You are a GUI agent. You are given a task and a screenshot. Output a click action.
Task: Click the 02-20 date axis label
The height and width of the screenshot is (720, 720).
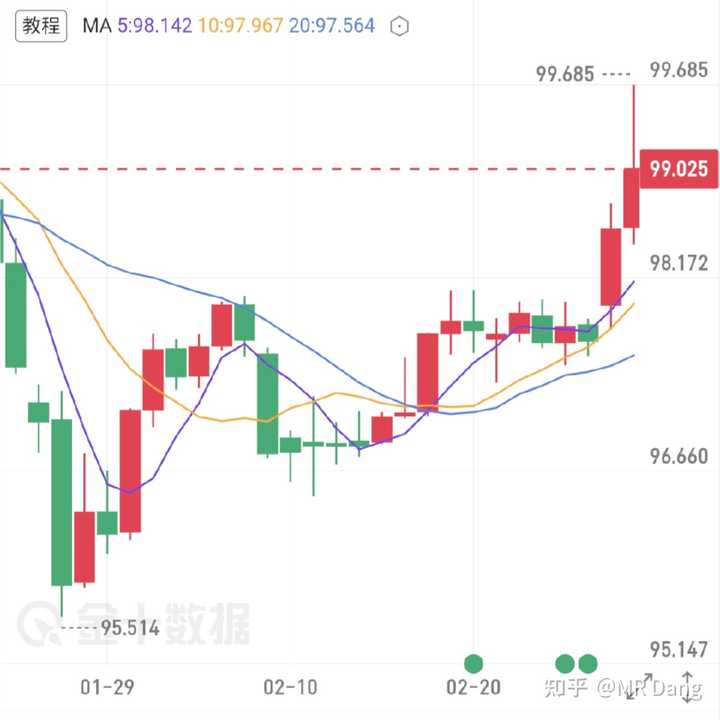[473, 687]
